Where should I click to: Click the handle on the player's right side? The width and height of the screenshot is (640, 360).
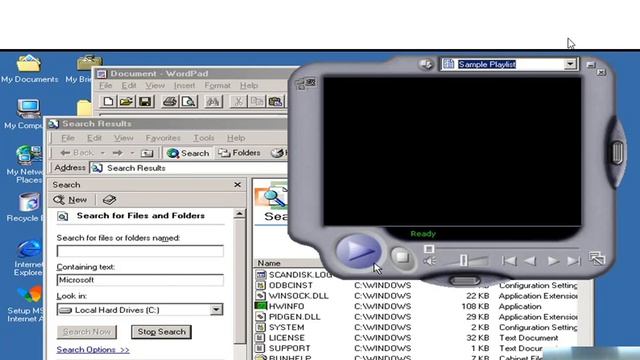click(x=617, y=153)
